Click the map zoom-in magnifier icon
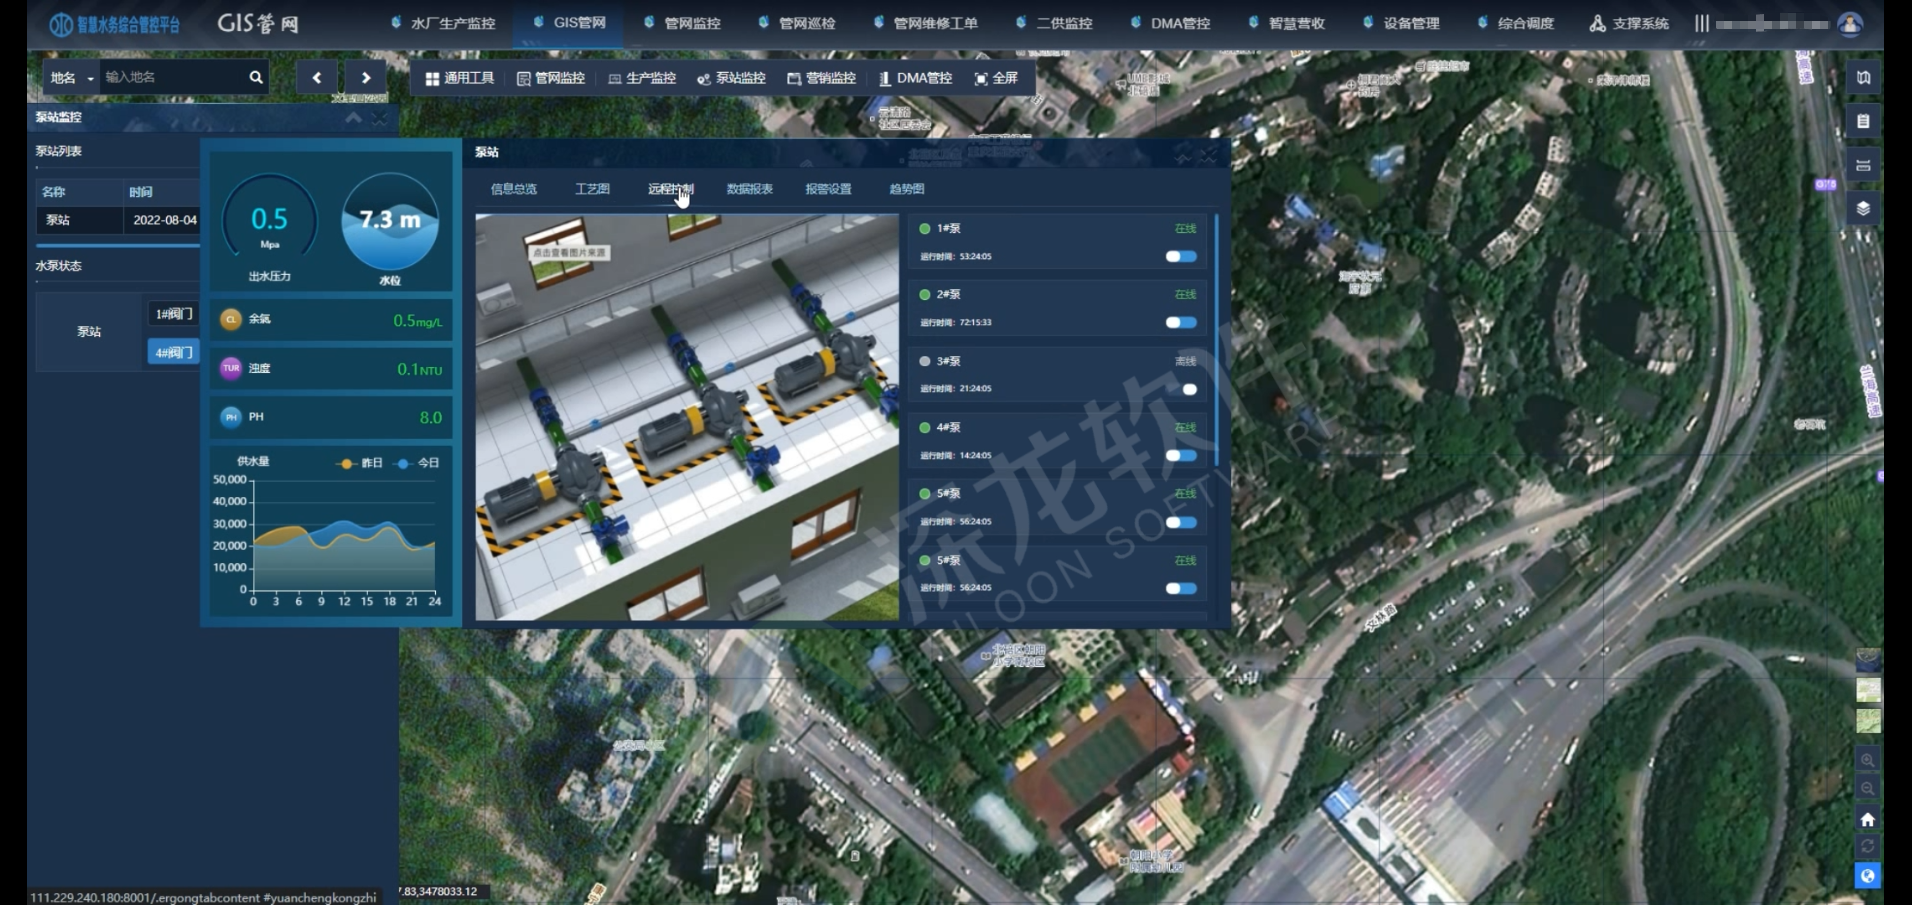 [x=1867, y=761]
